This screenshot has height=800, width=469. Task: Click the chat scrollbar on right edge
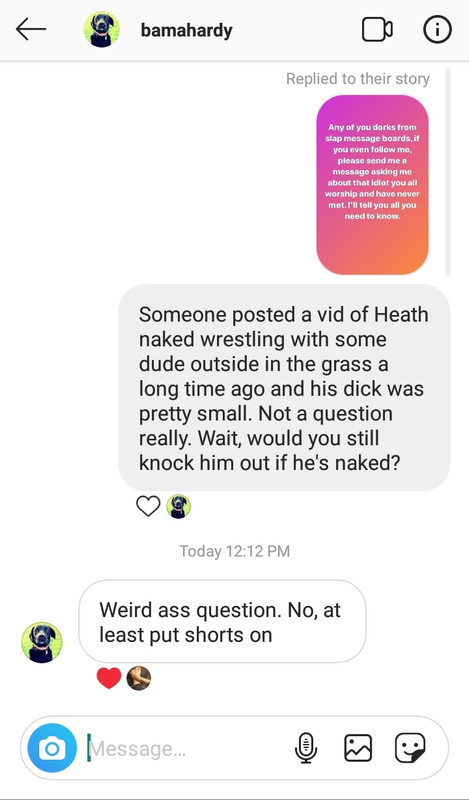coord(448,171)
